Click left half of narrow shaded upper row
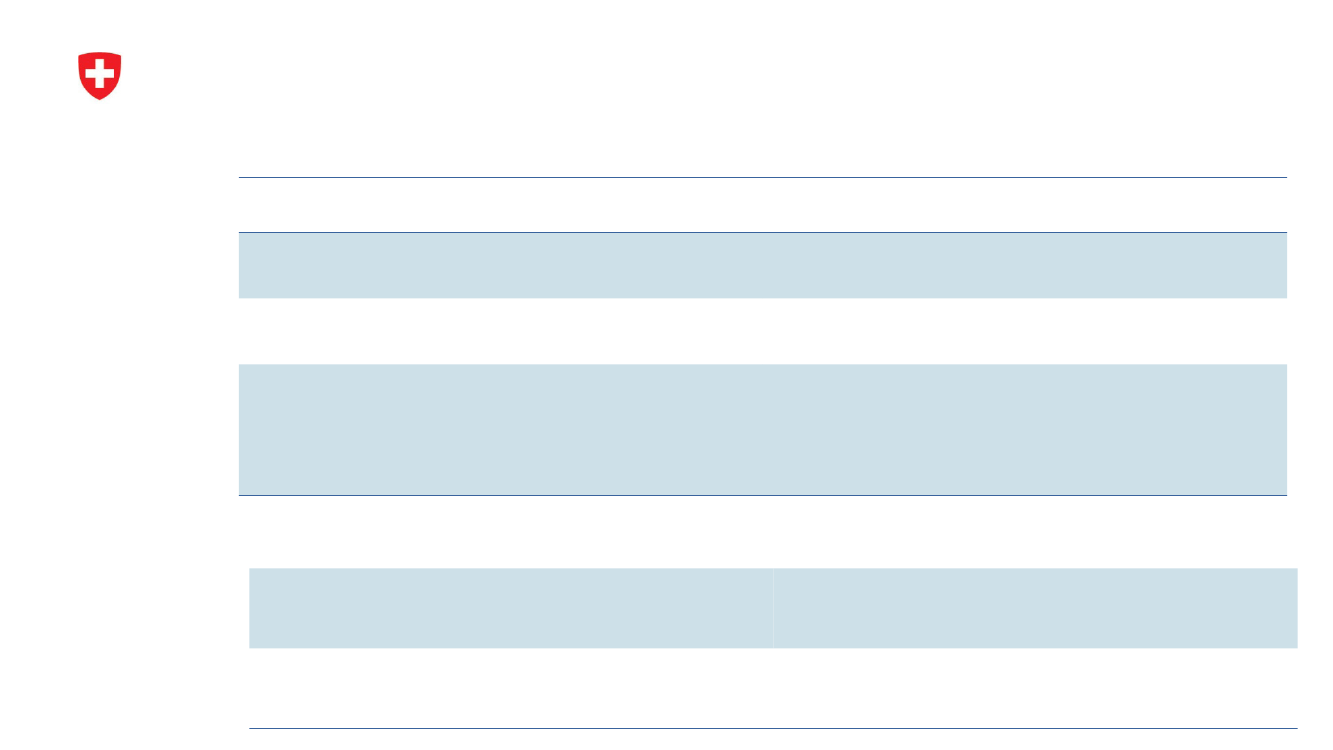The width and height of the screenshot is (1333, 750). pos(500,265)
